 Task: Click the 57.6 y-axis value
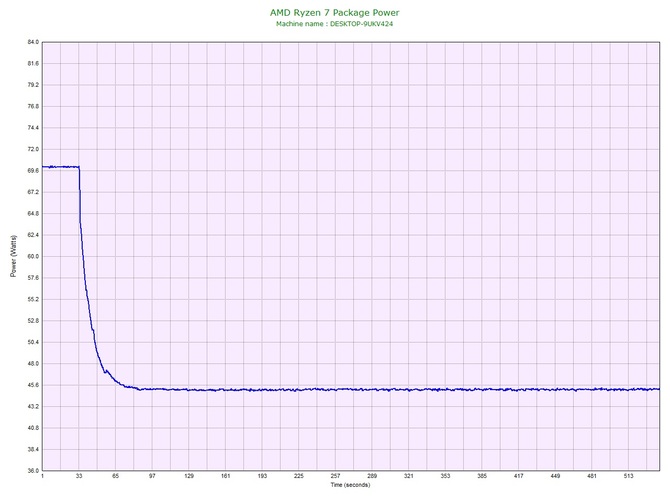click(x=33, y=278)
